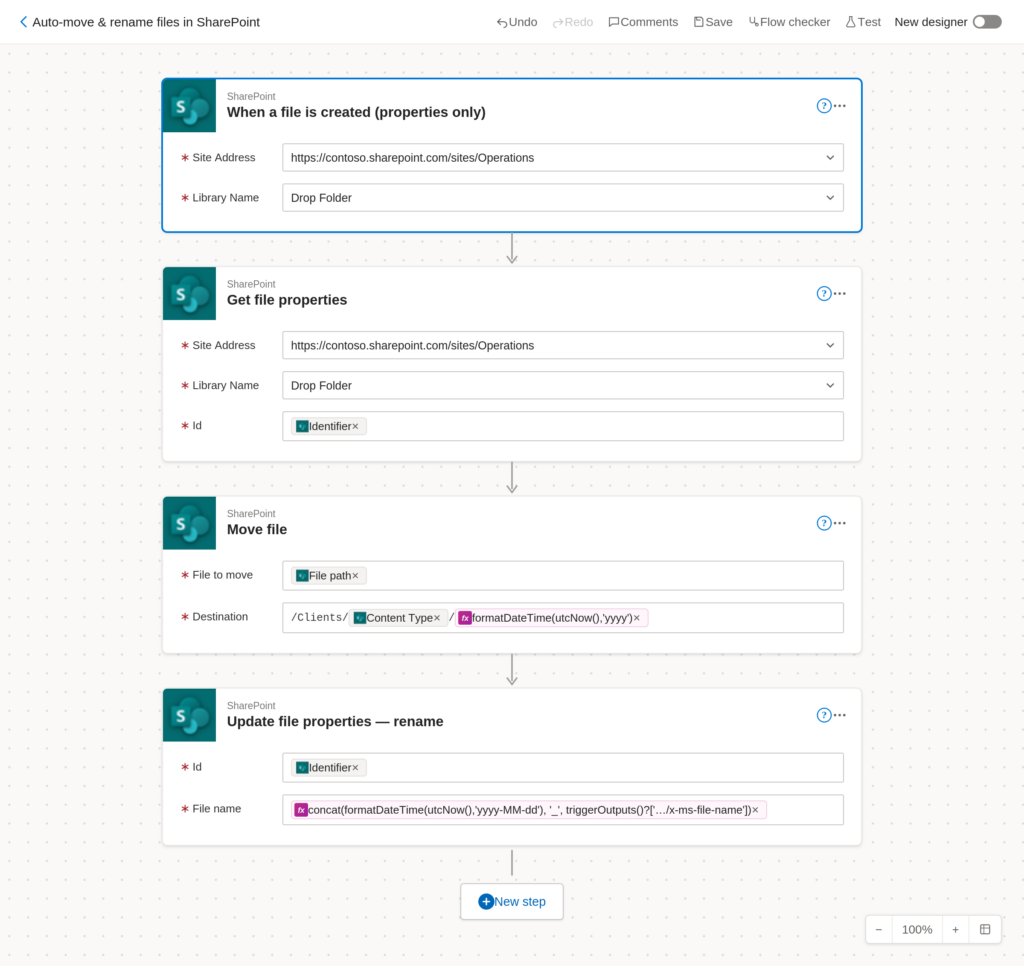This screenshot has height=966, width=1024.
Task: Click inside the File to move field
Action: 563,575
